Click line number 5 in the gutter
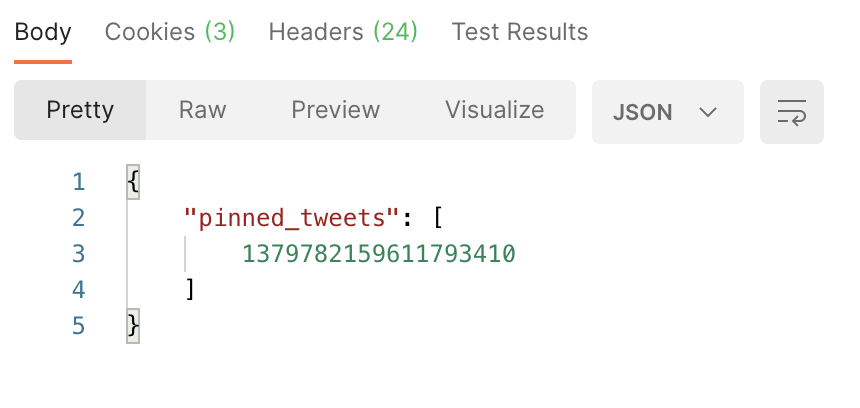 point(78,326)
